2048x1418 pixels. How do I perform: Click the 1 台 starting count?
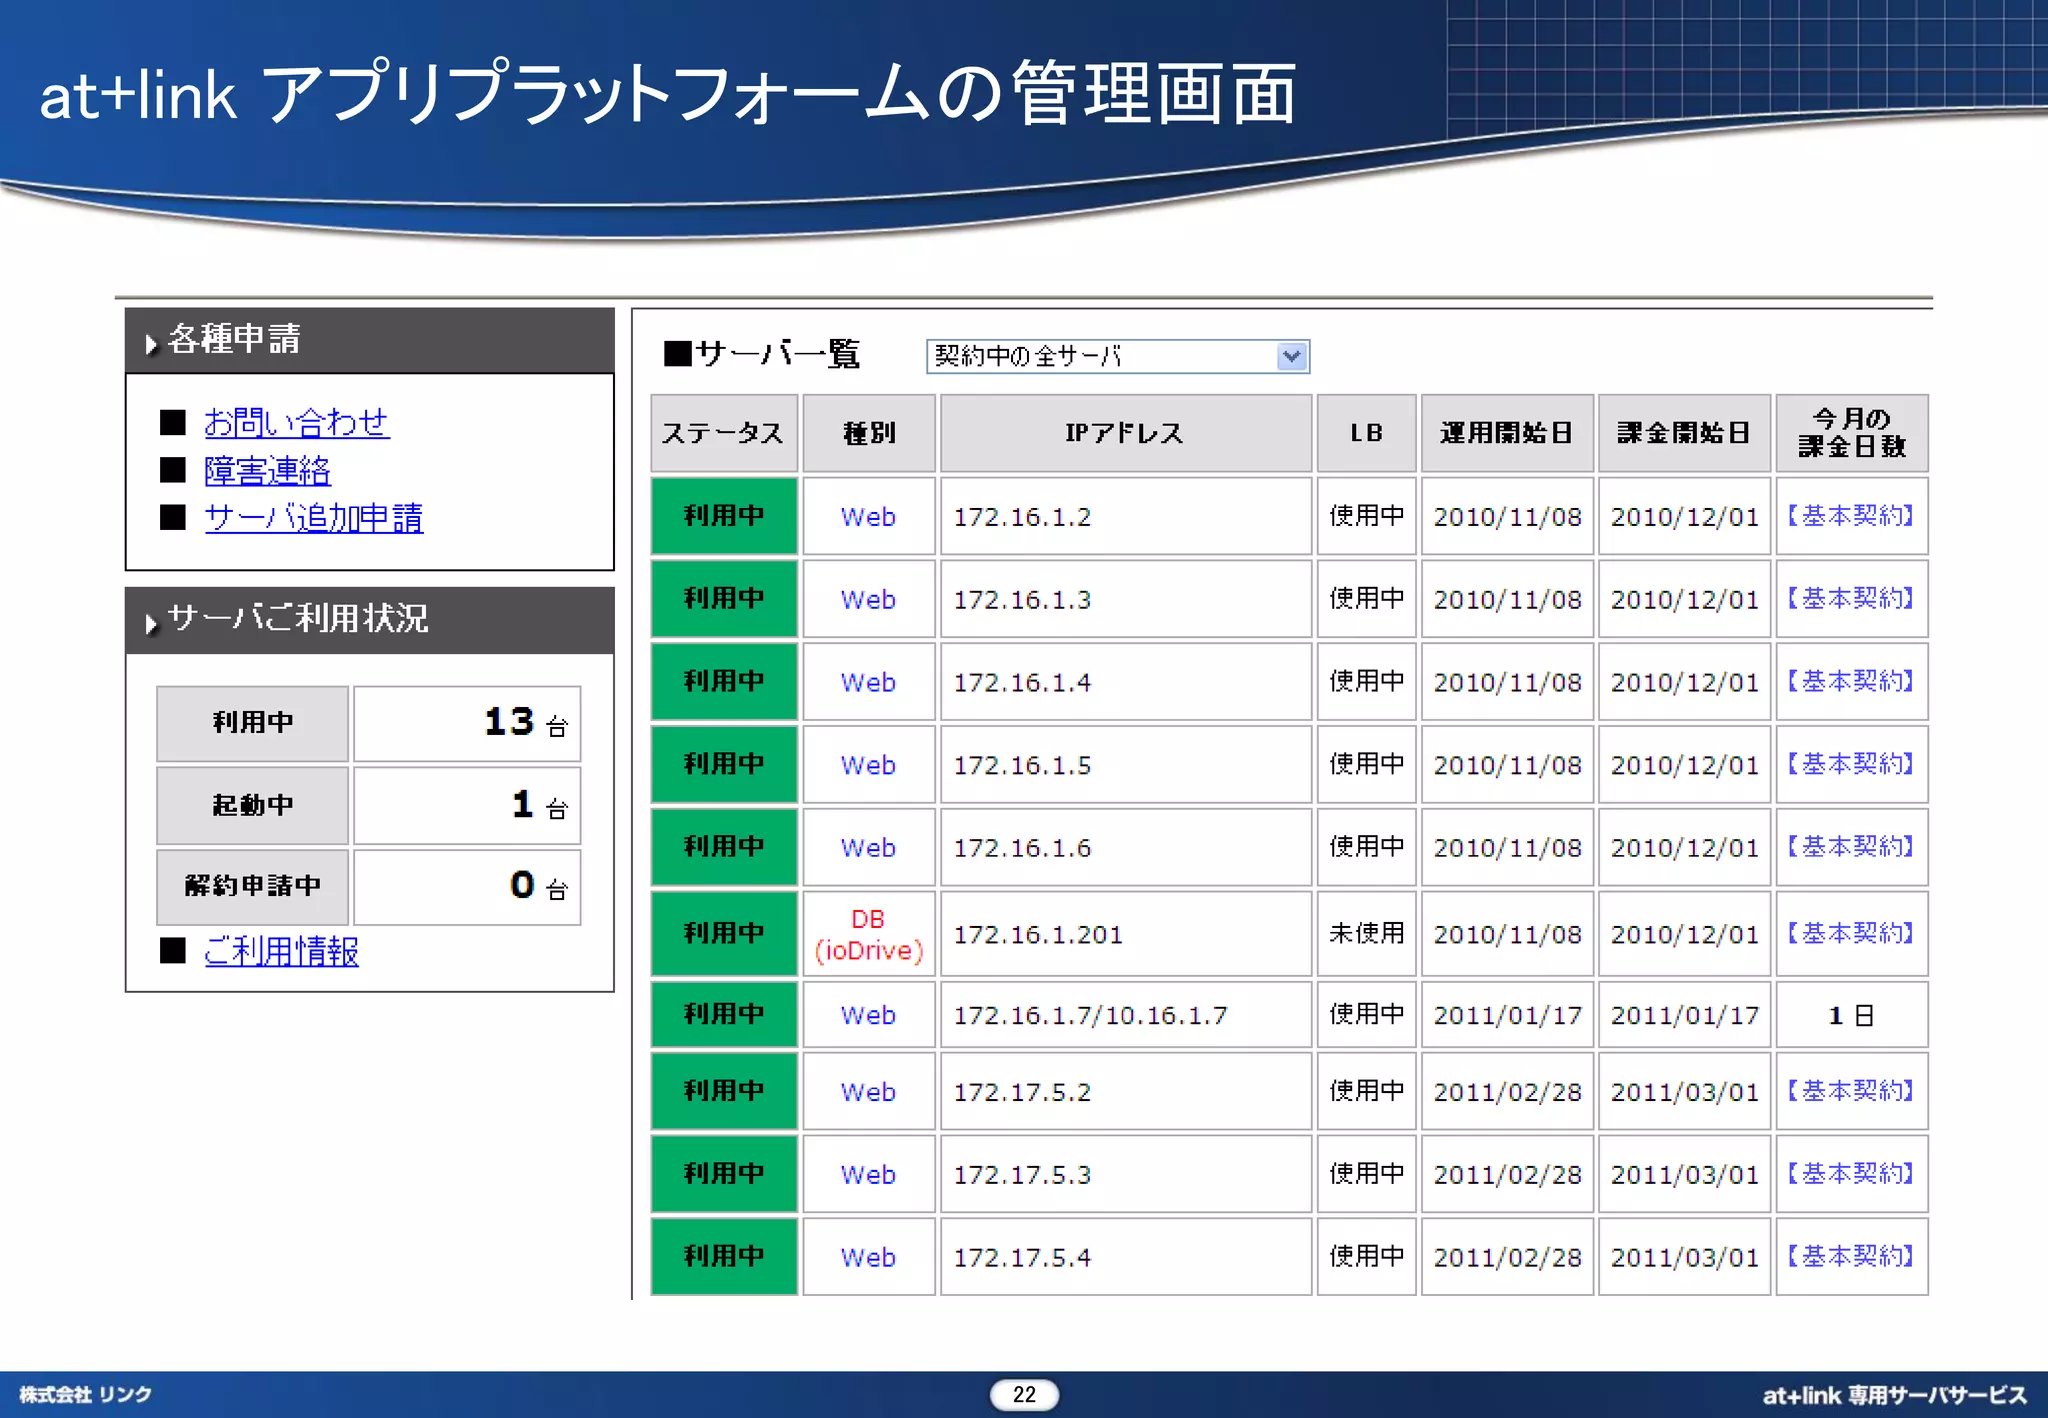point(467,805)
